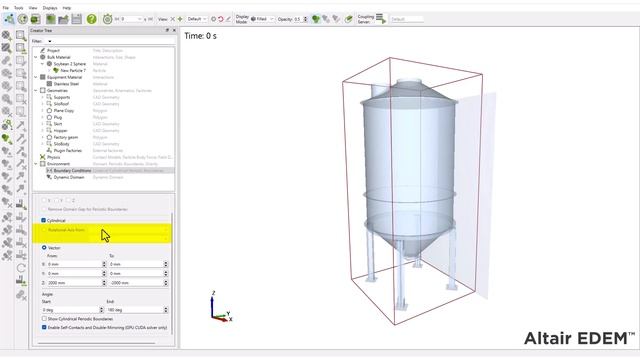
Task: Click the Physics icon in Creator Tree
Action: click(42, 157)
